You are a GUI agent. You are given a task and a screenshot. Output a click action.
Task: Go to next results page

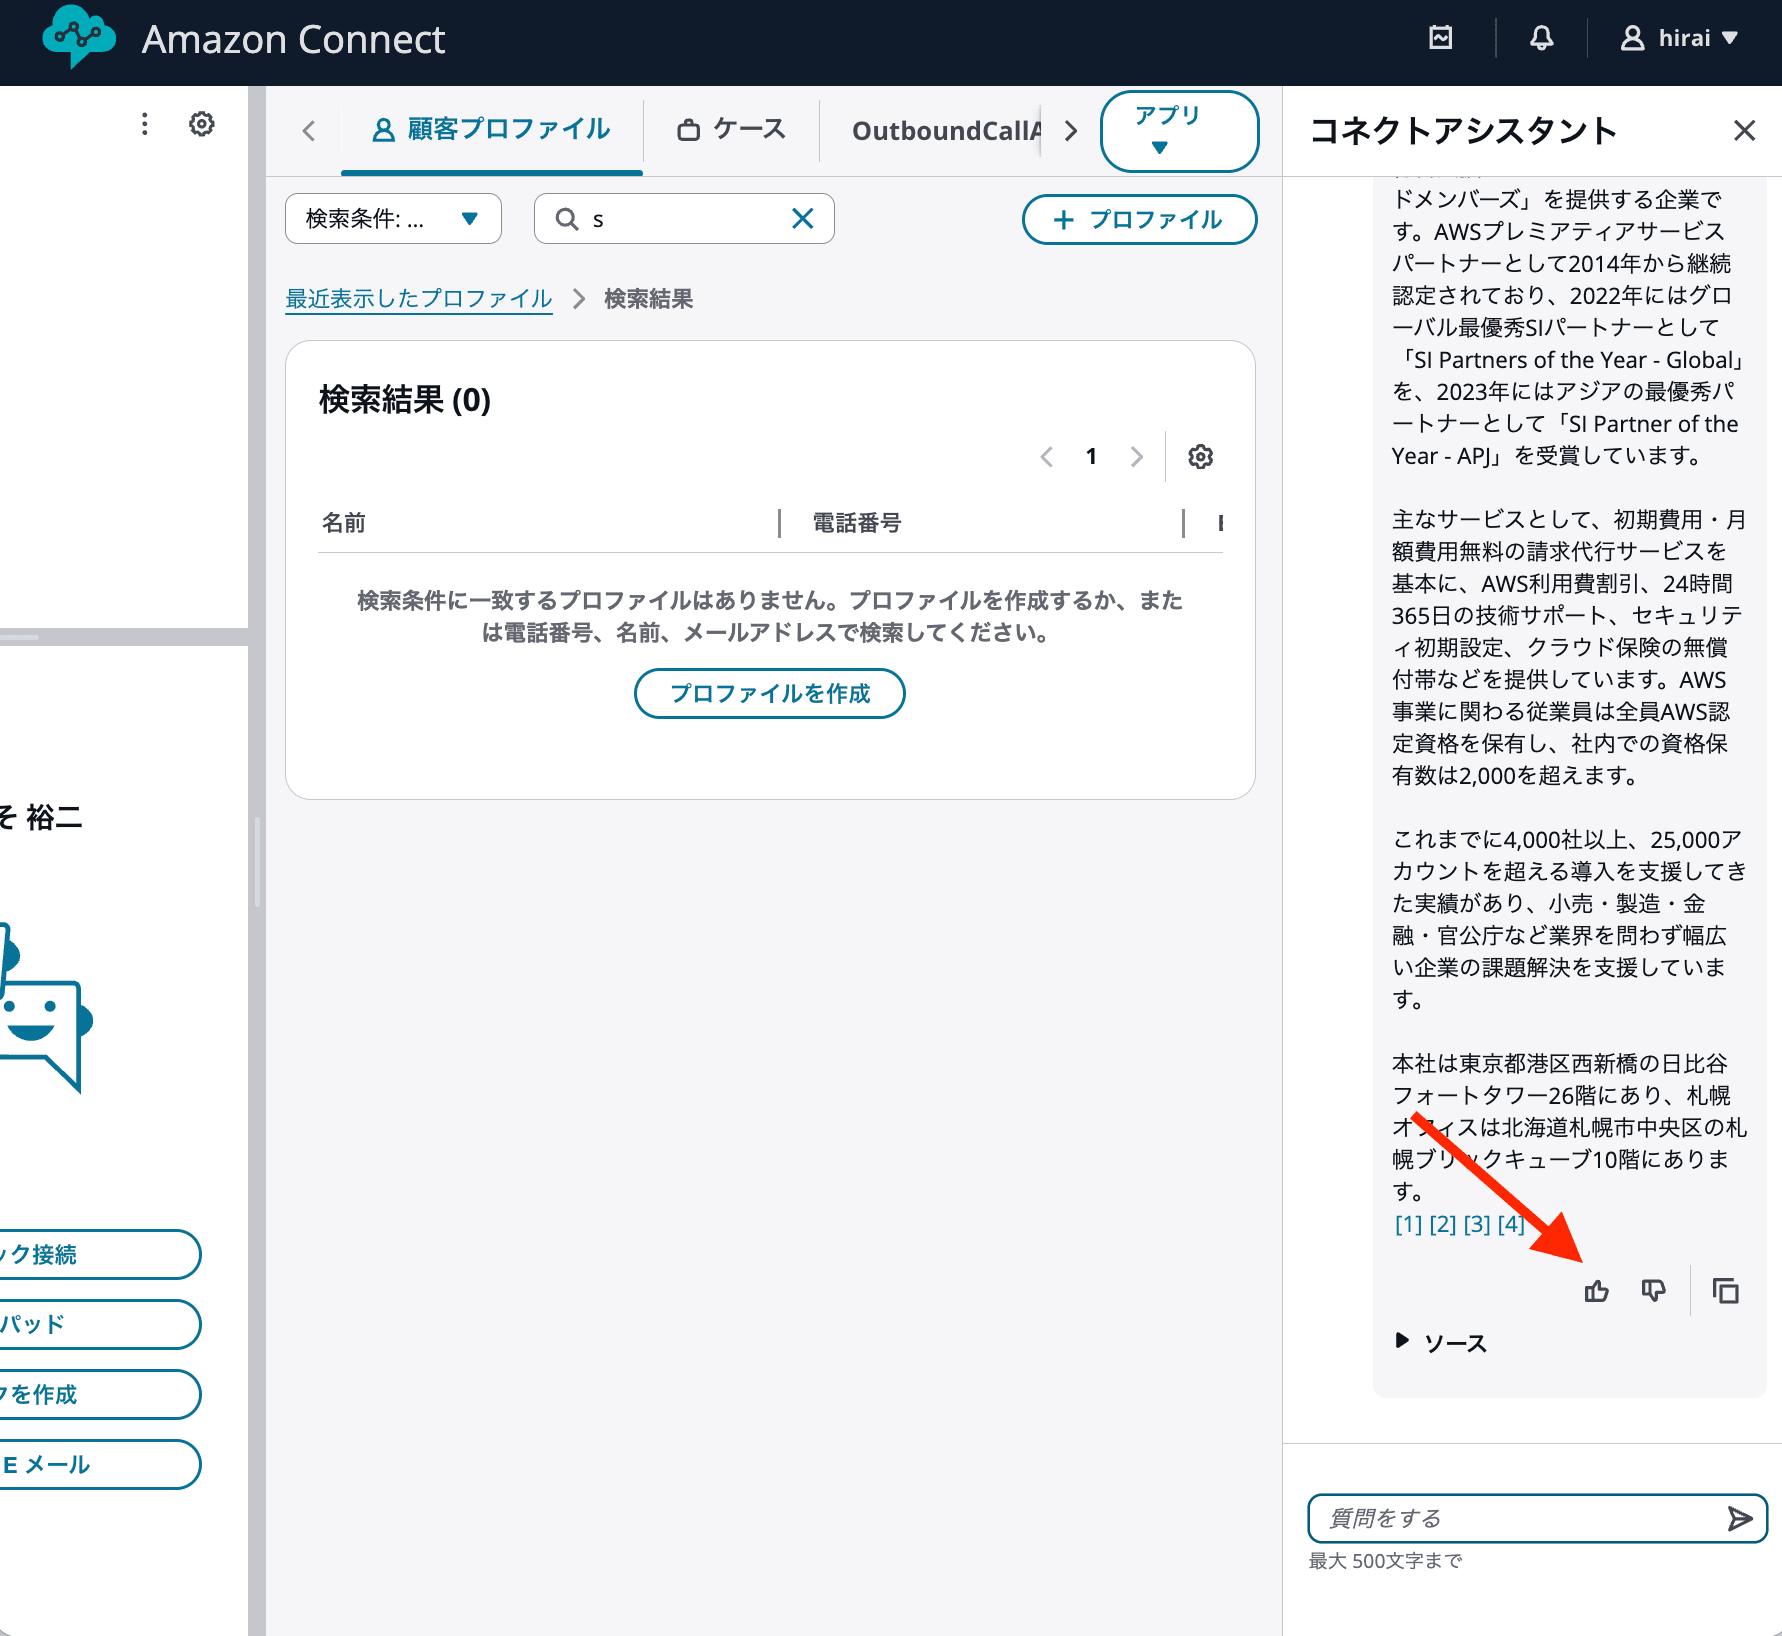(1136, 457)
